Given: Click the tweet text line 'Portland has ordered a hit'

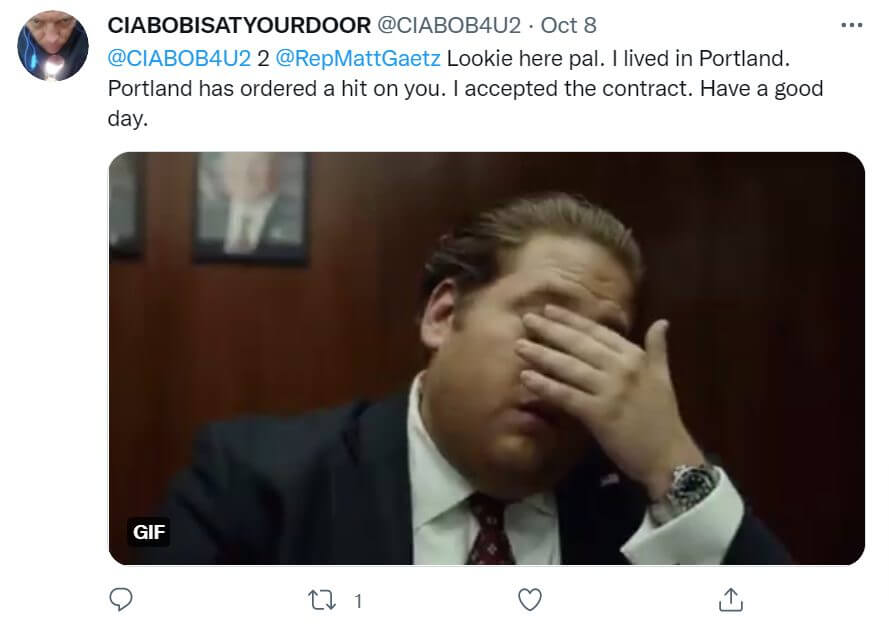Looking at the screenshot, I should 276,89.
